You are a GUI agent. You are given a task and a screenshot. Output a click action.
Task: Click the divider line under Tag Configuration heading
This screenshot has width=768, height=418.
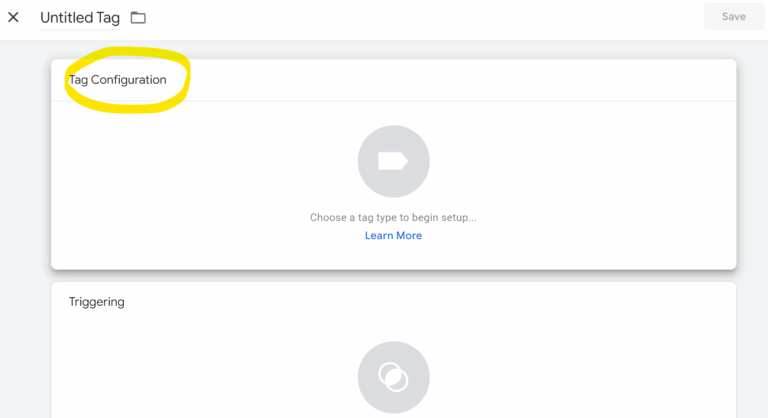393,101
